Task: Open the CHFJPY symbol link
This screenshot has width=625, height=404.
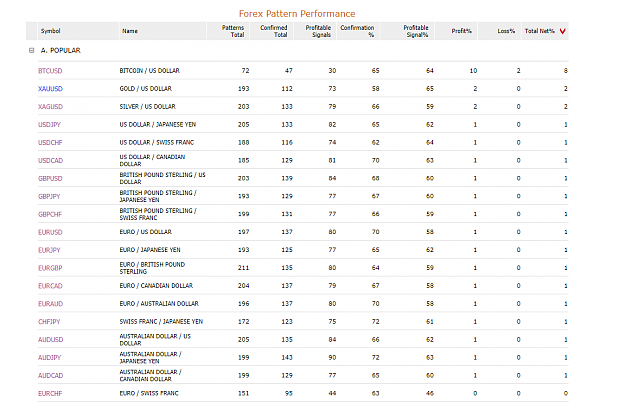Action: click(x=49, y=322)
